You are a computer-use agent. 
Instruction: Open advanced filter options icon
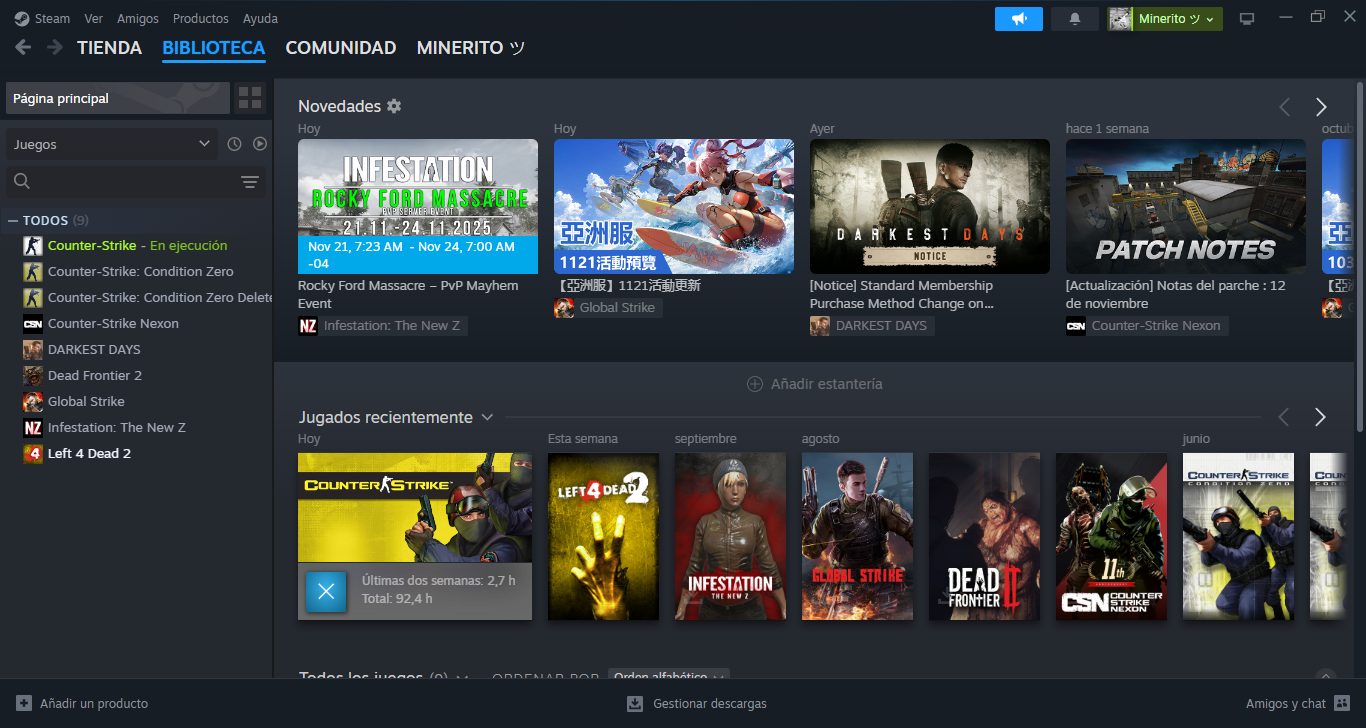coord(250,181)
